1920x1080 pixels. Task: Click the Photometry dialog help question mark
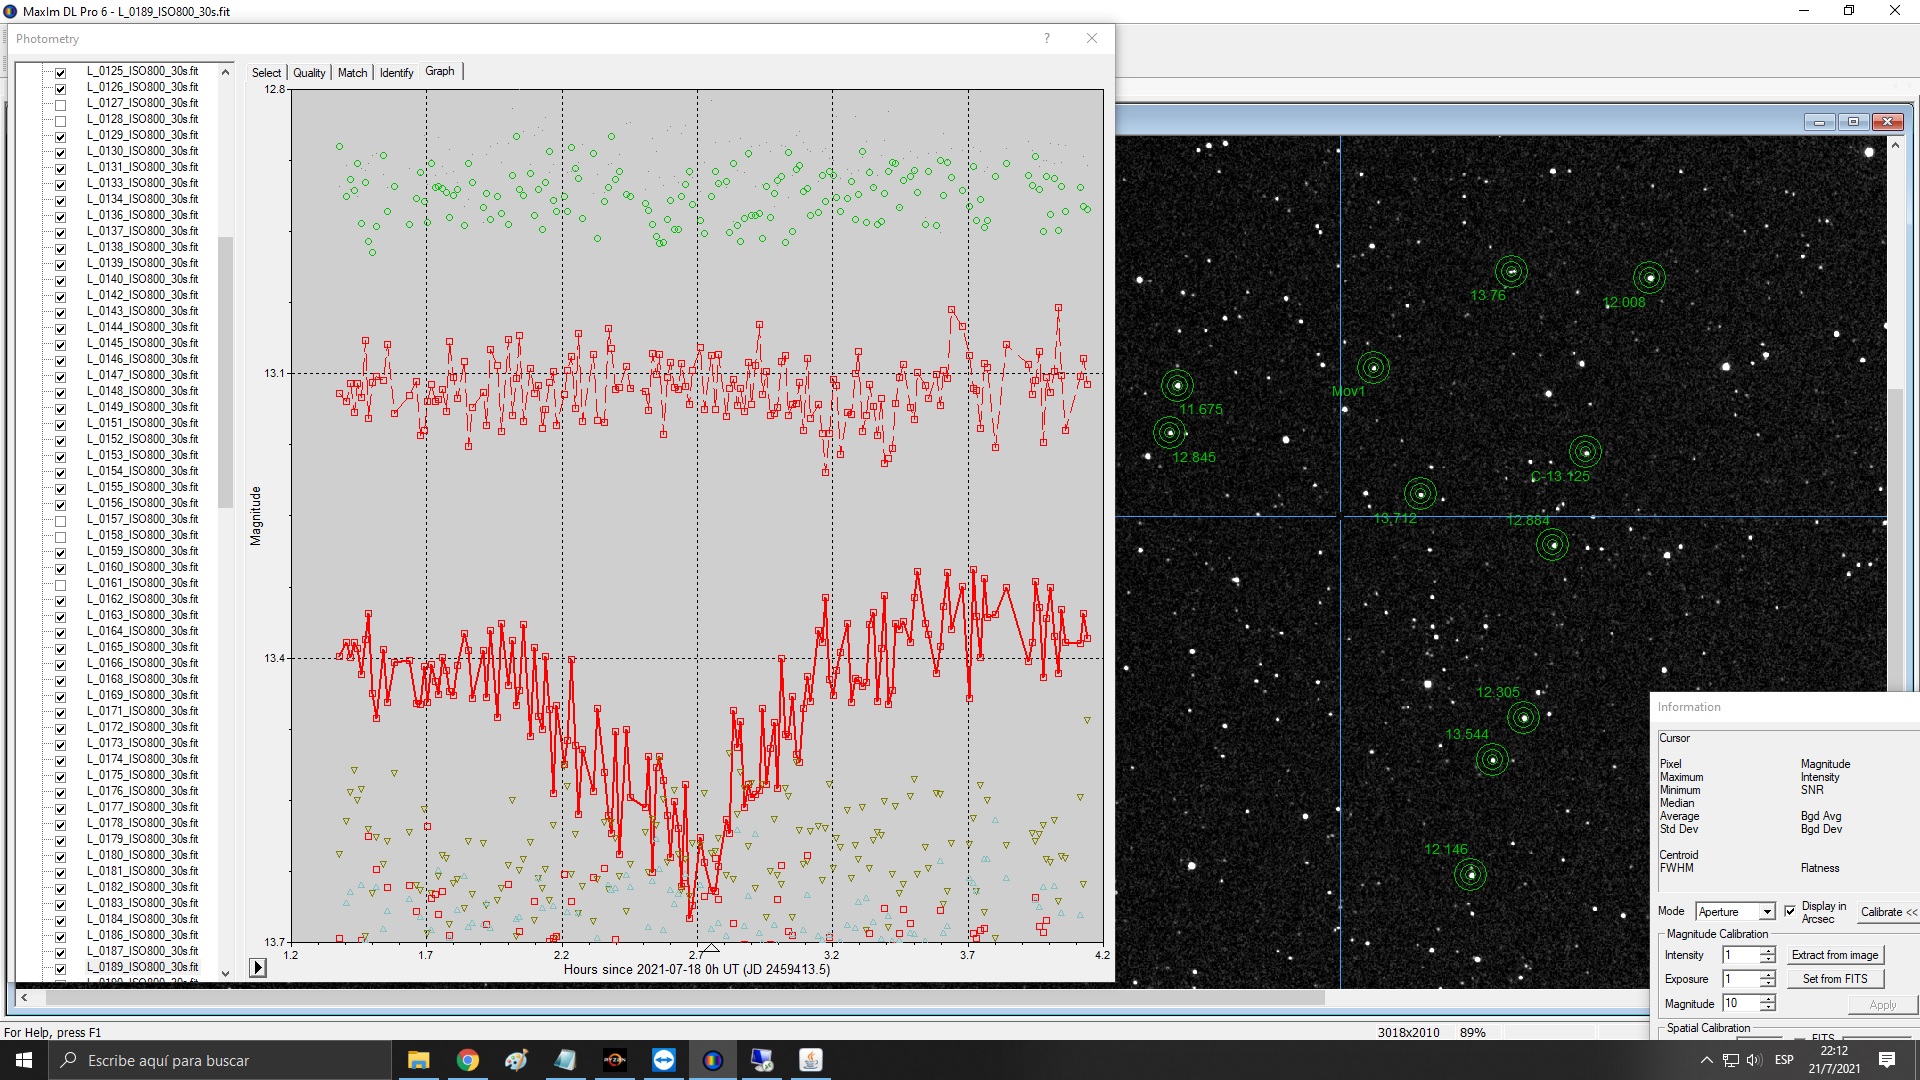point(1047,38)
